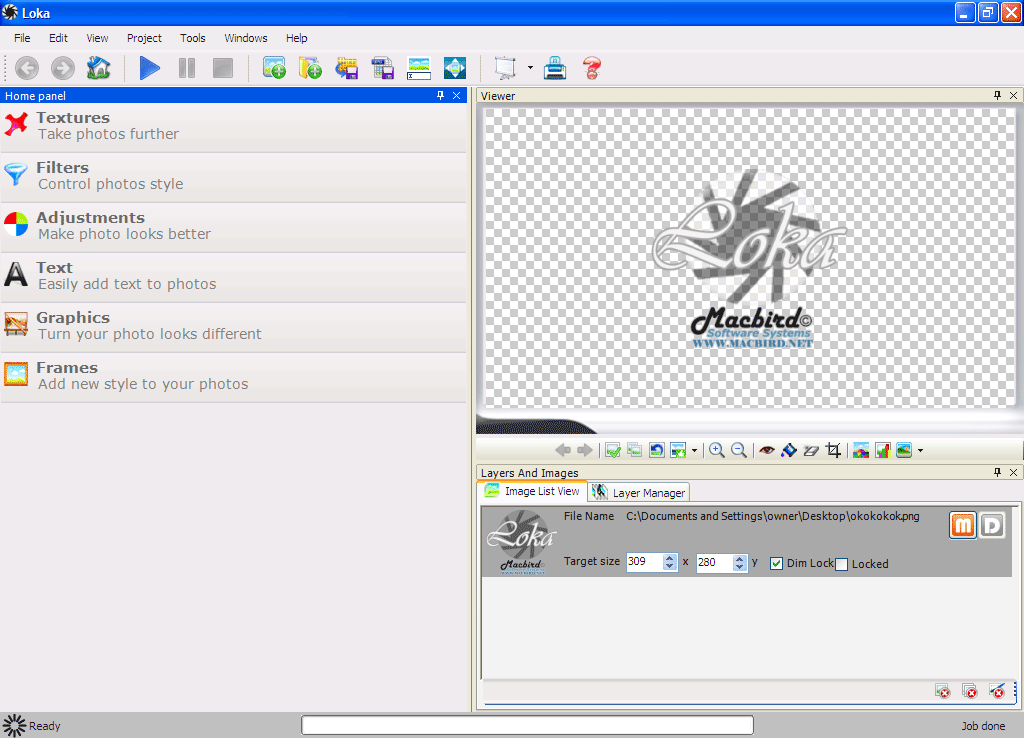Viewport: 1024px width, 738px height.
Task: Open the dropdown arrow beside the projector screen icon
Action: pos(530,68)
